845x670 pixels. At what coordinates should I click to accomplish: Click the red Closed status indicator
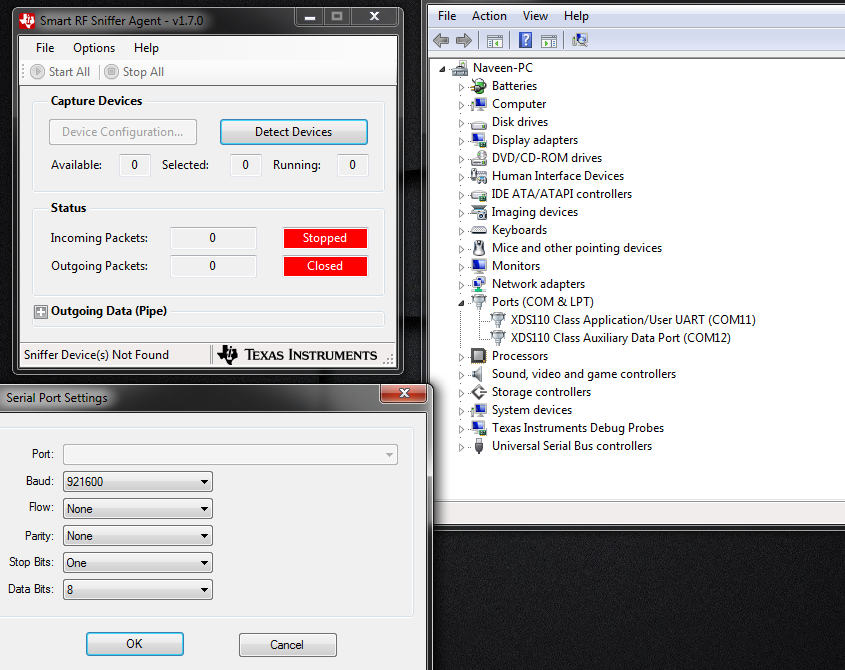325,266
